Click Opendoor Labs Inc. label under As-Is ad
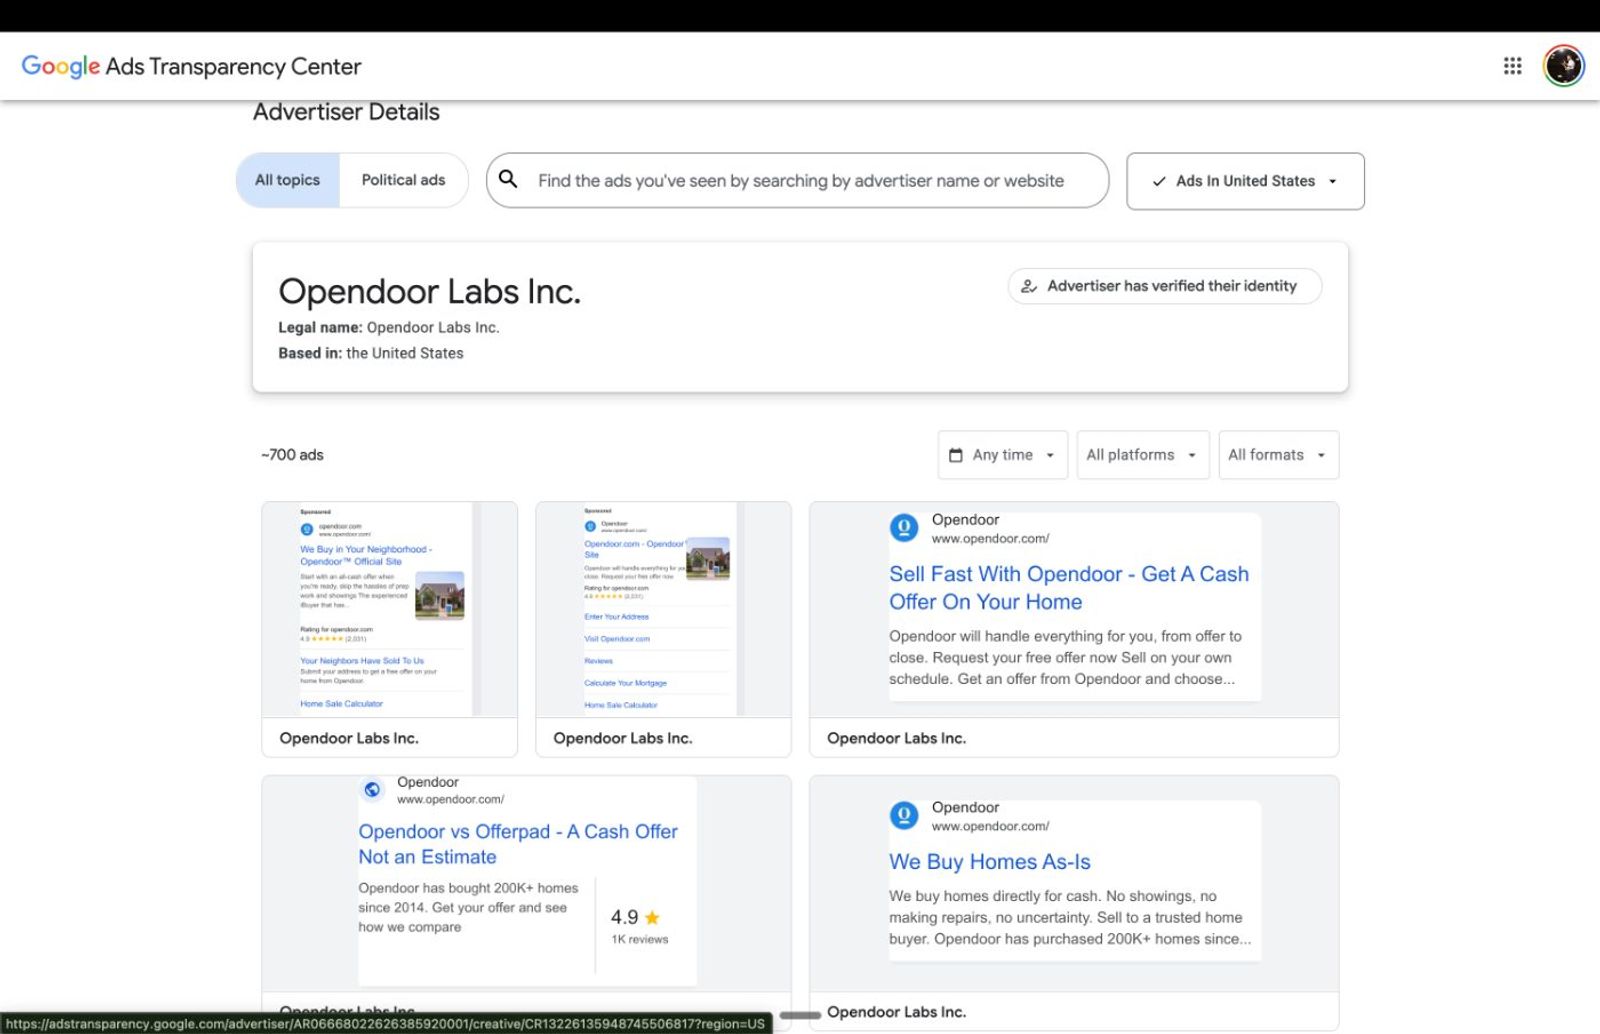 pos(896,1012)
